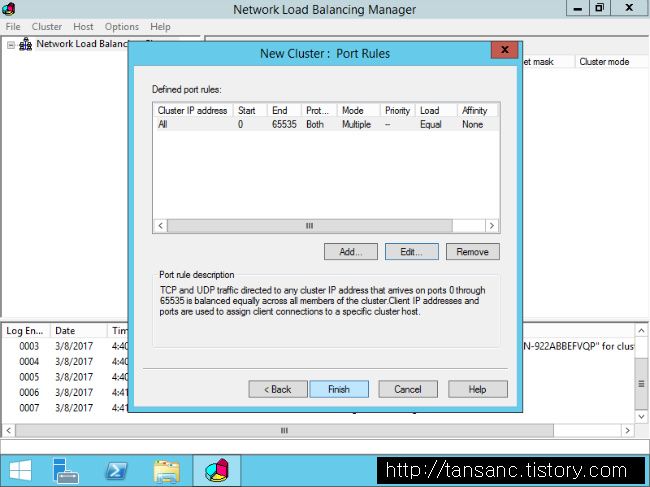The height and width of the screenshot is (487, 650).
Task: Minimize the Network Load Balancing Manager window
Action: coord(577,8)
